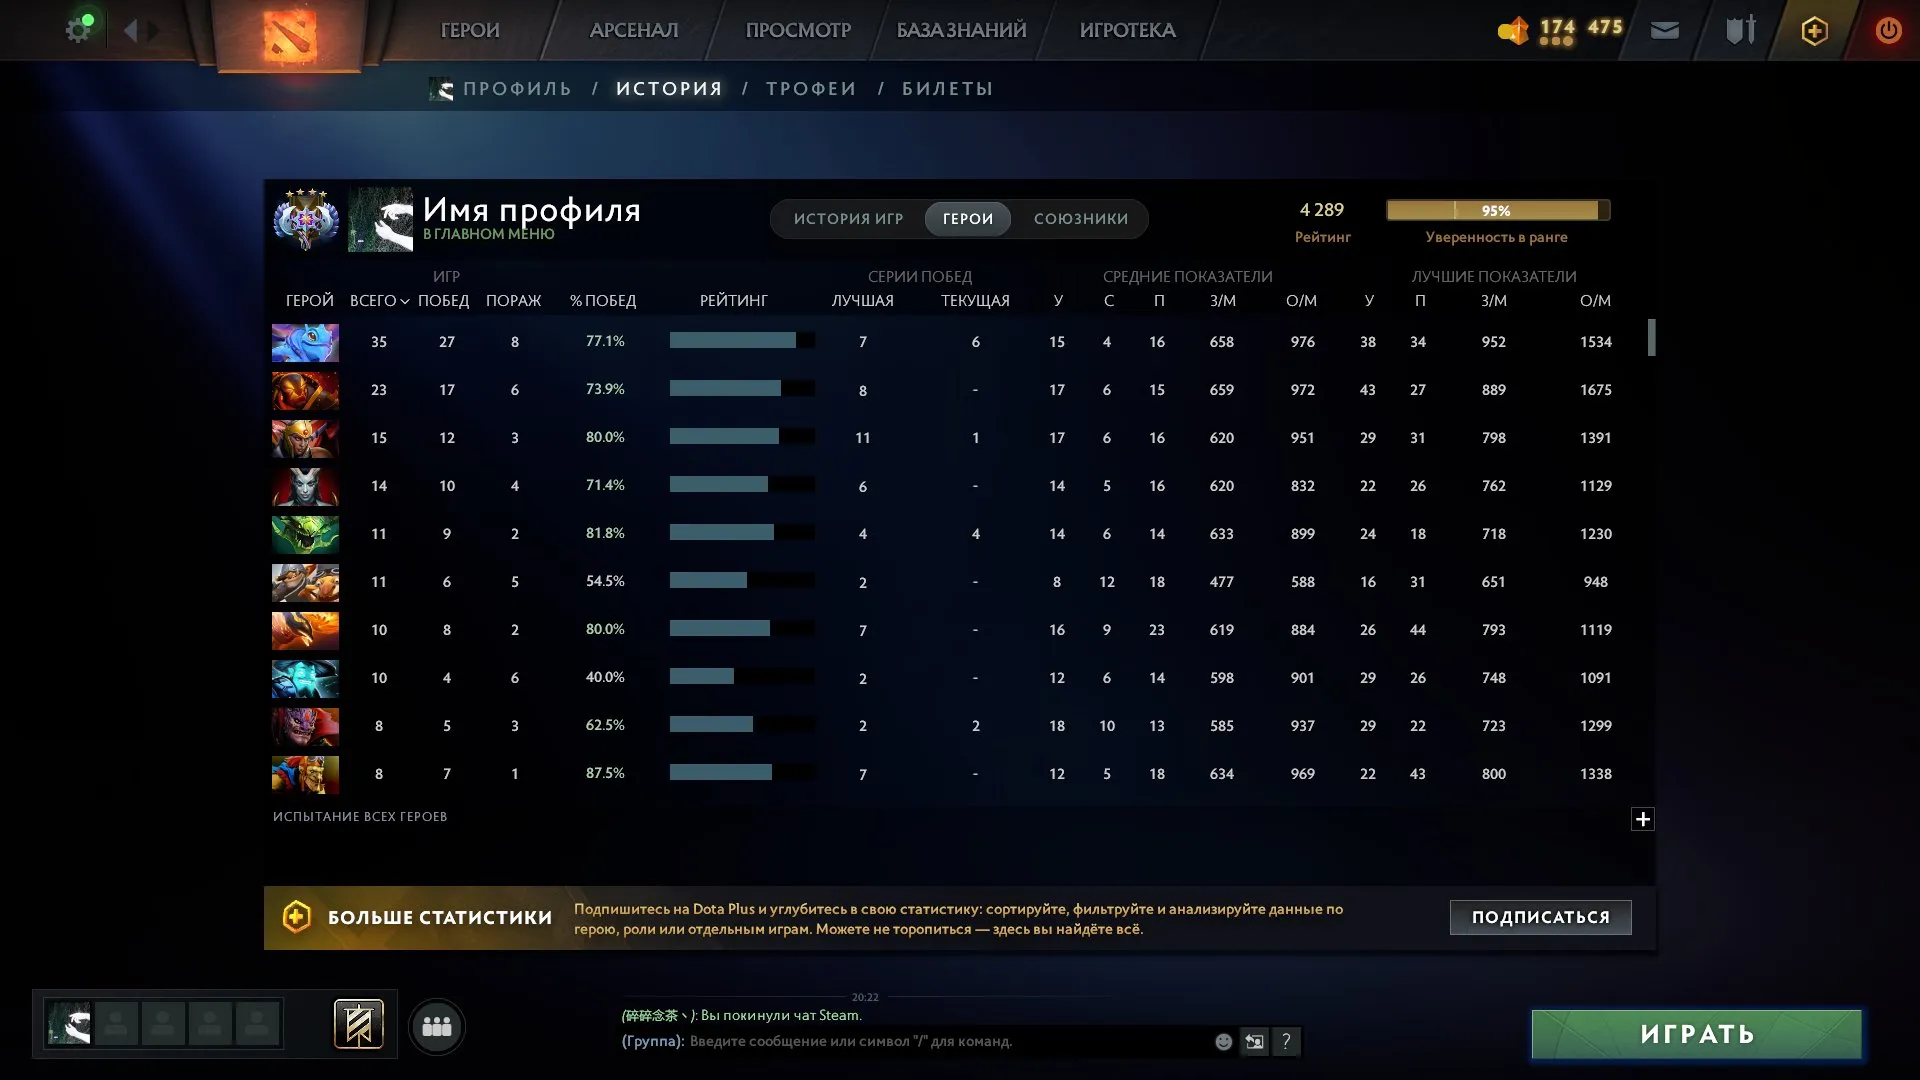Click the red power quit button
This screenshot has width=1920, height=1080.
(x=1888, y=31)
